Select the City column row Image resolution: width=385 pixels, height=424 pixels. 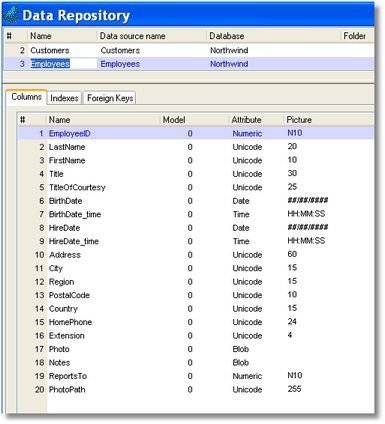pos(196,268)
